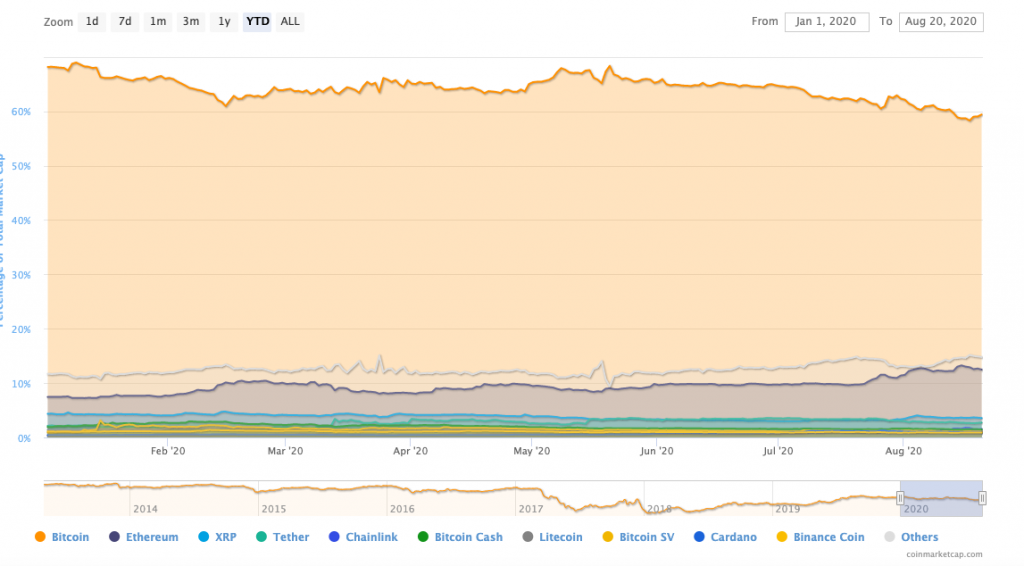
Task: Click Binance Coin yellow legend dot
Action: pyautogui.click(x=782, y=537)
